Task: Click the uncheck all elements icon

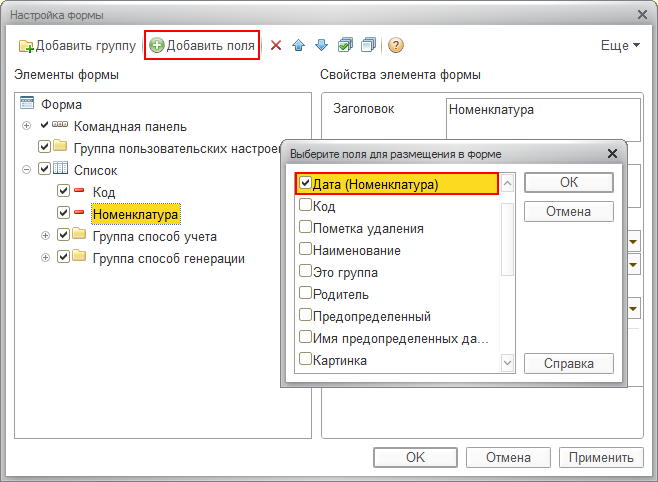Action: click(x=368, y=45)
